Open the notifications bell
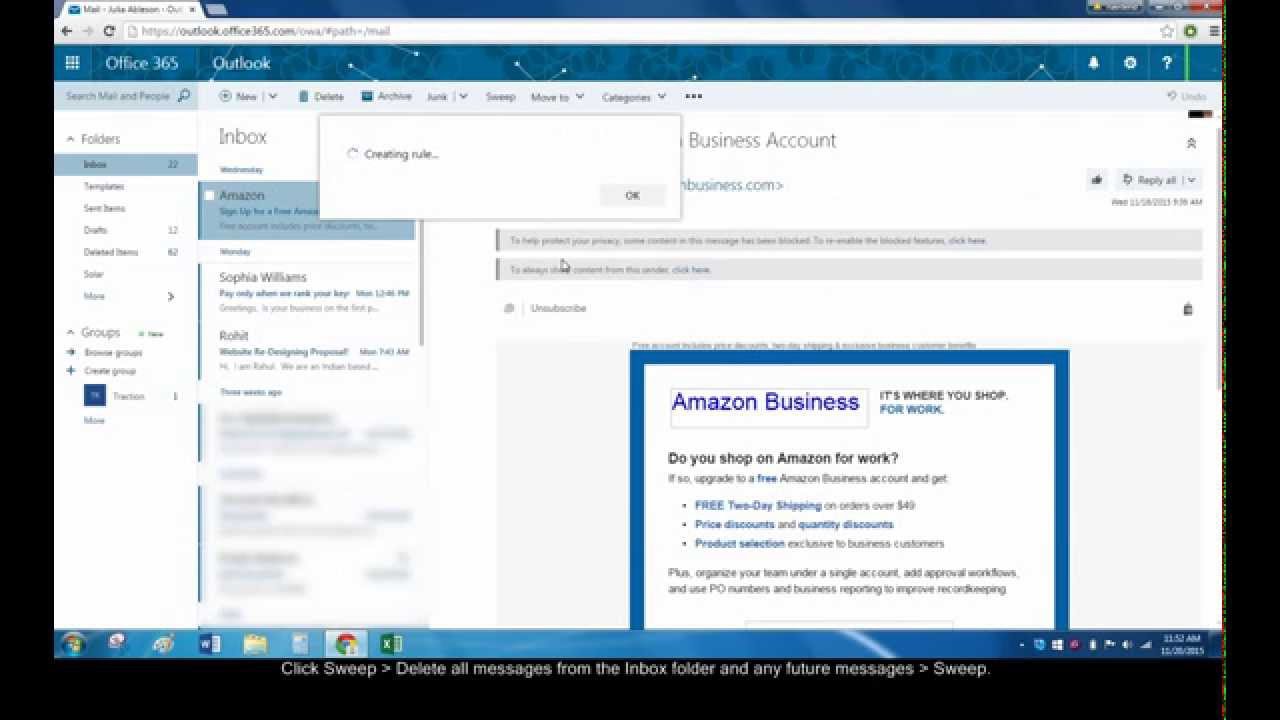 coord(1094,63)
